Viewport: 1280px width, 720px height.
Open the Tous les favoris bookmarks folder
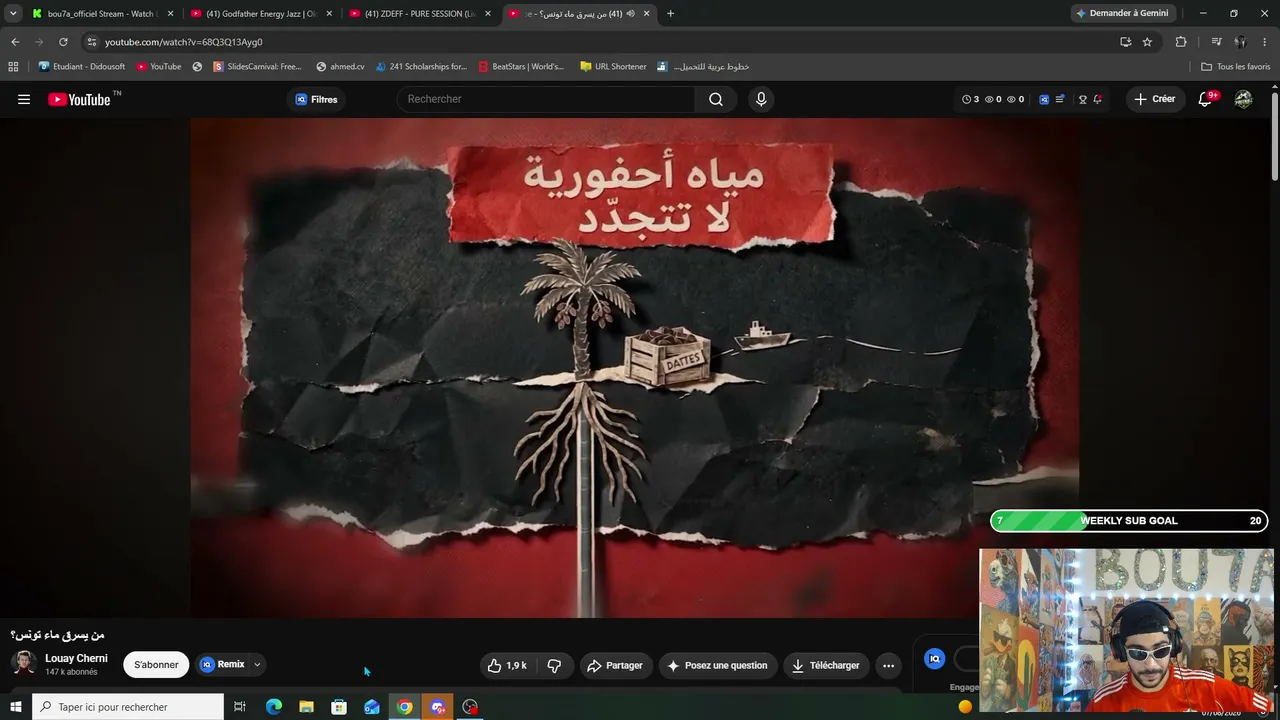click(x=1235, y=67)
